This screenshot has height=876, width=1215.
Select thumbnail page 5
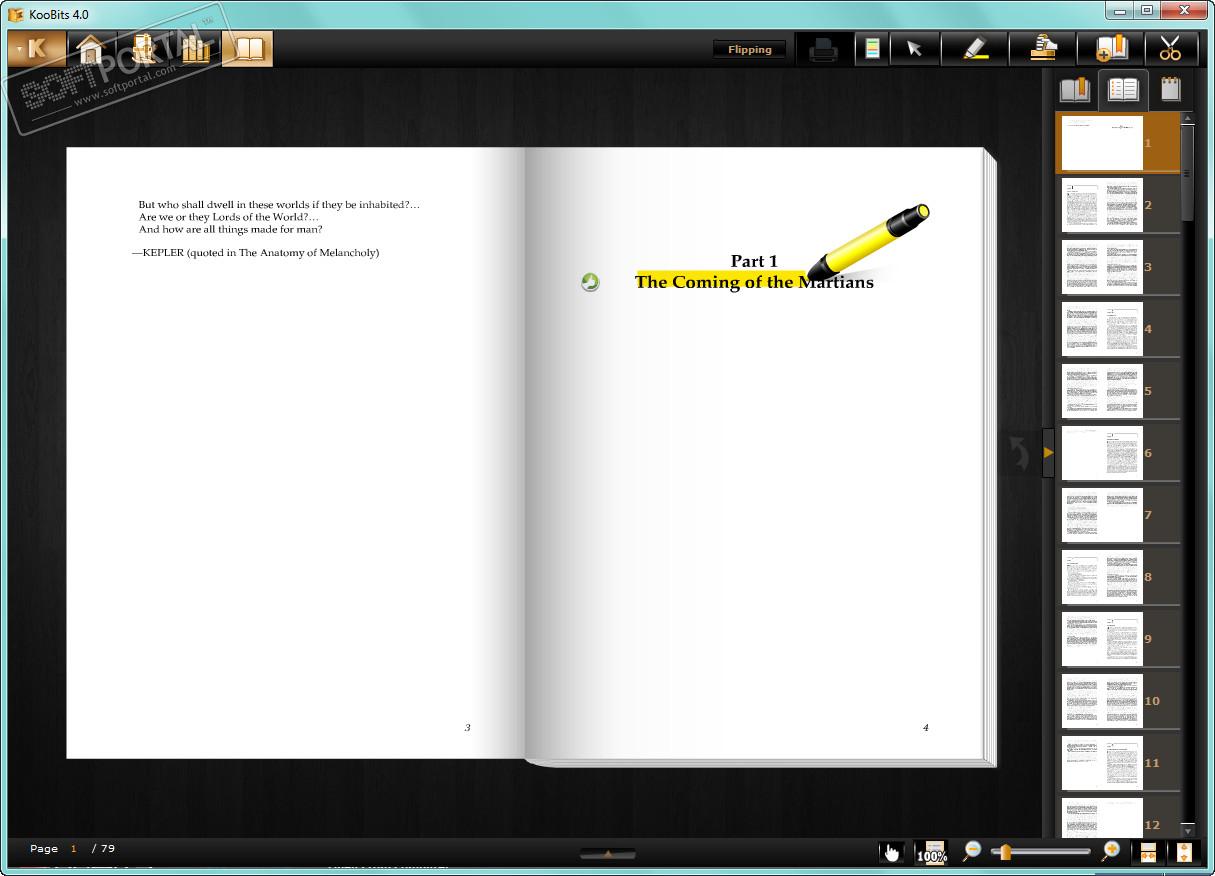point(1118,391)
